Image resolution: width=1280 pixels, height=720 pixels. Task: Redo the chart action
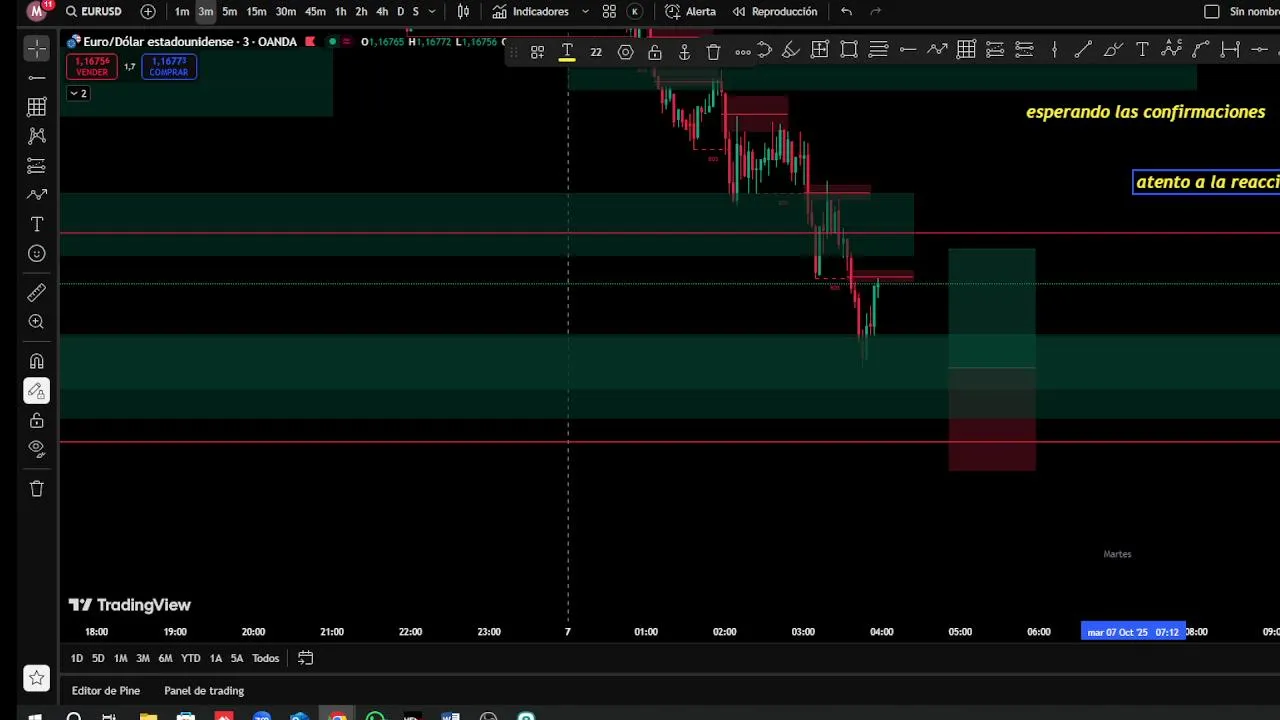coord(876,11)
